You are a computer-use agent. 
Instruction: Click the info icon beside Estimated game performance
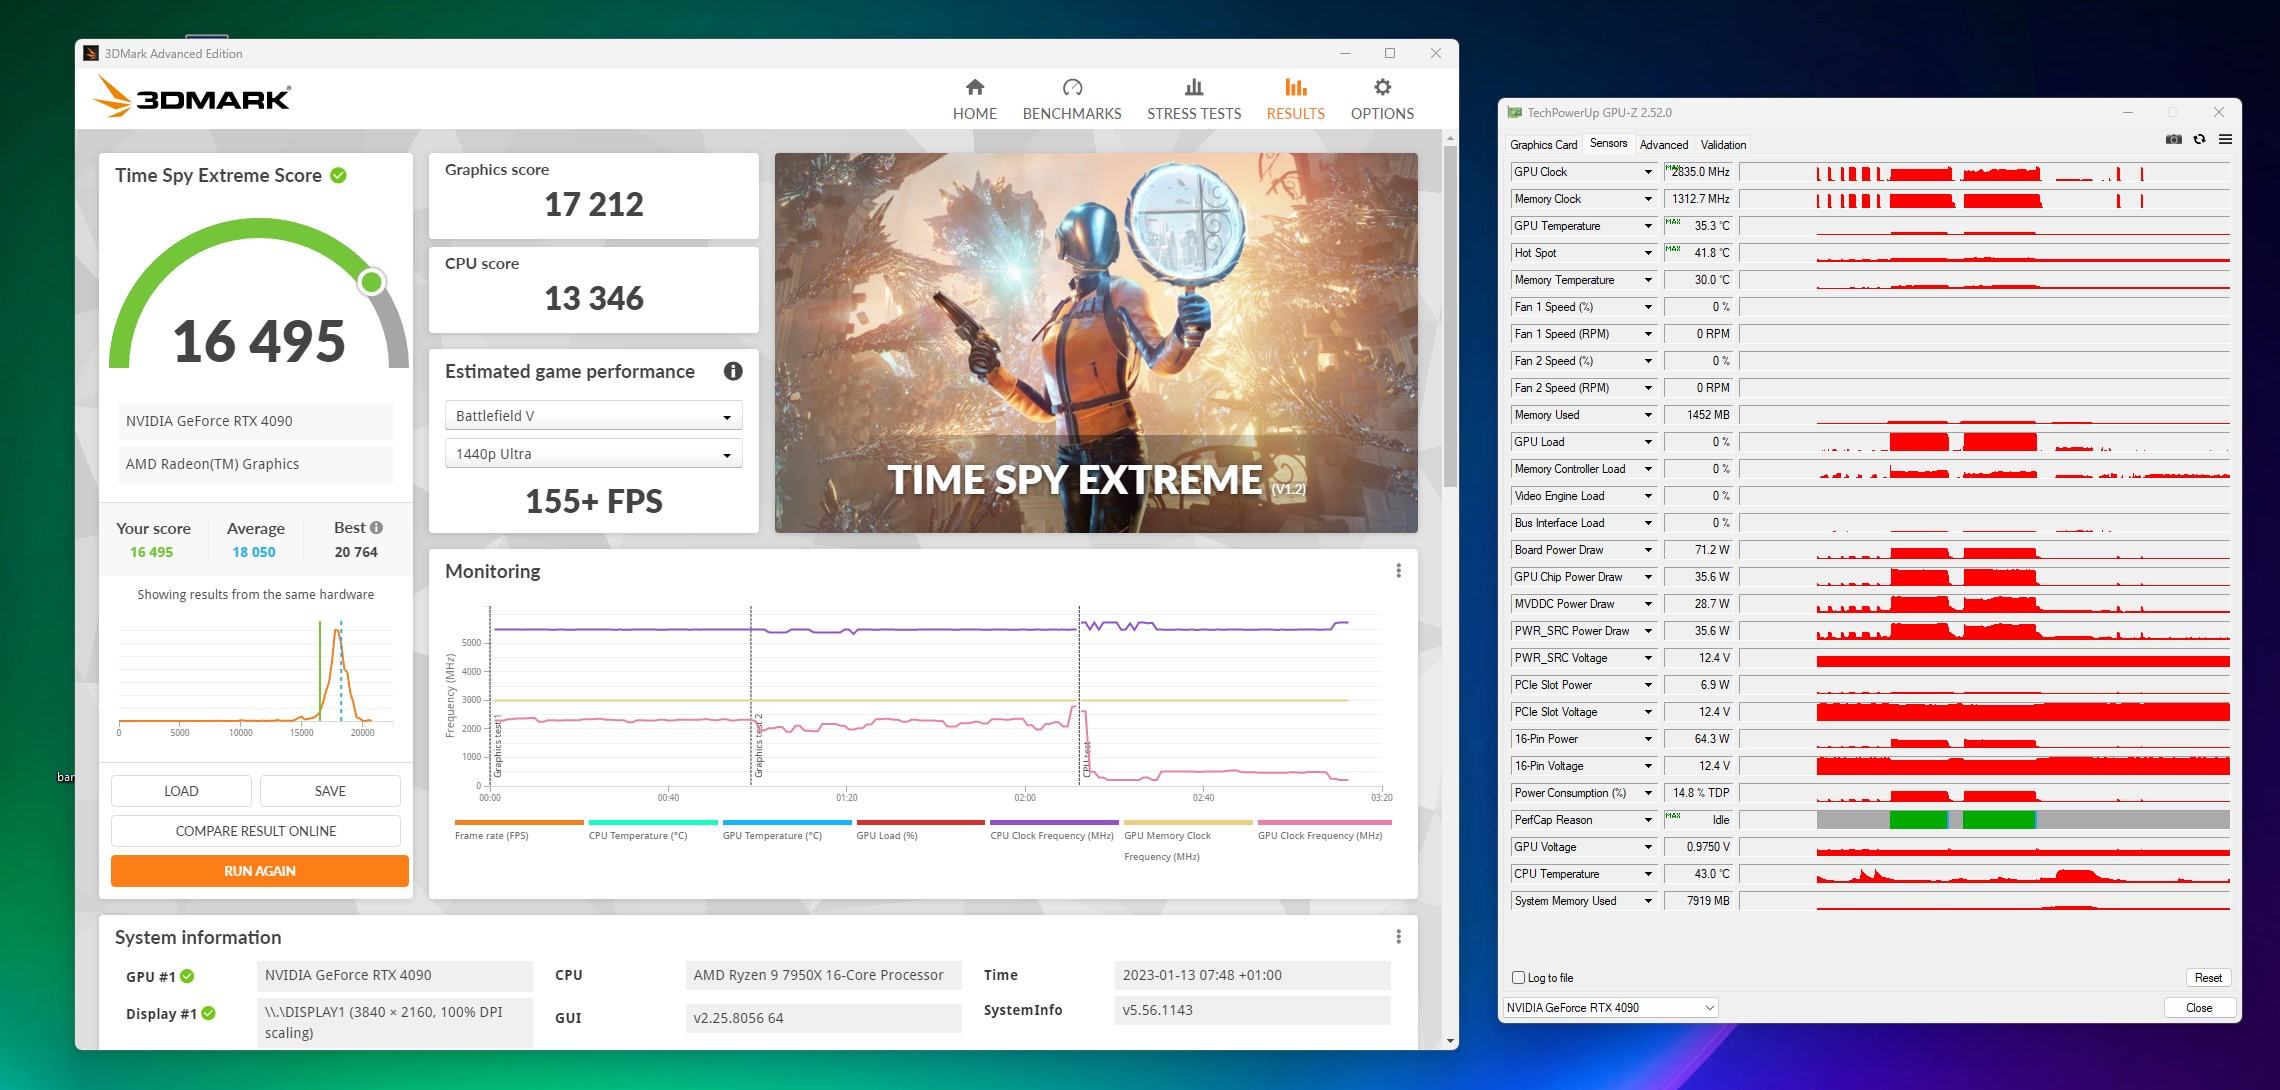(x=733, y=371)
